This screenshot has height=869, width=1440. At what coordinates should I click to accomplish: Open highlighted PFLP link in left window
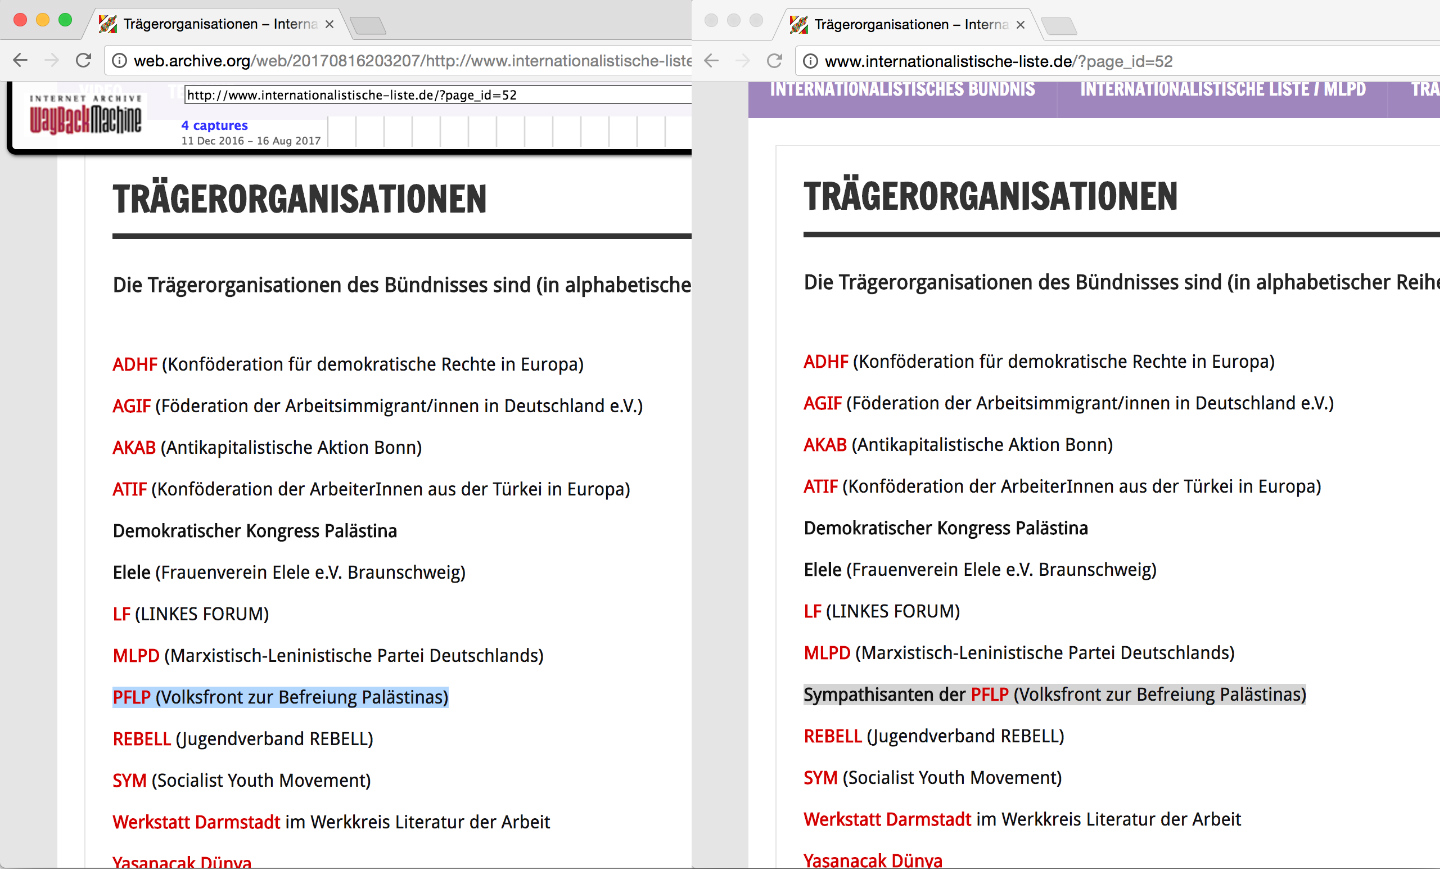click(132, 697)
